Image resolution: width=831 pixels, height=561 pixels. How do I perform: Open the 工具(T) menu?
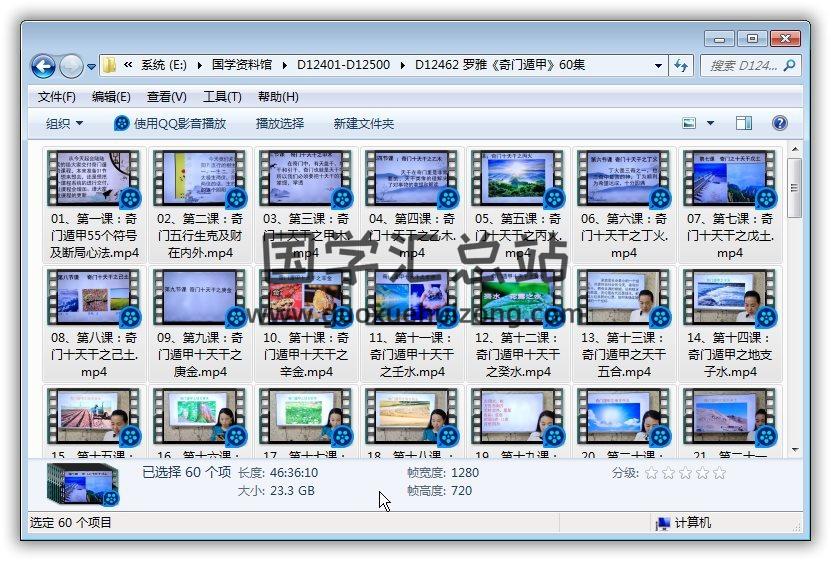(221, 97)
